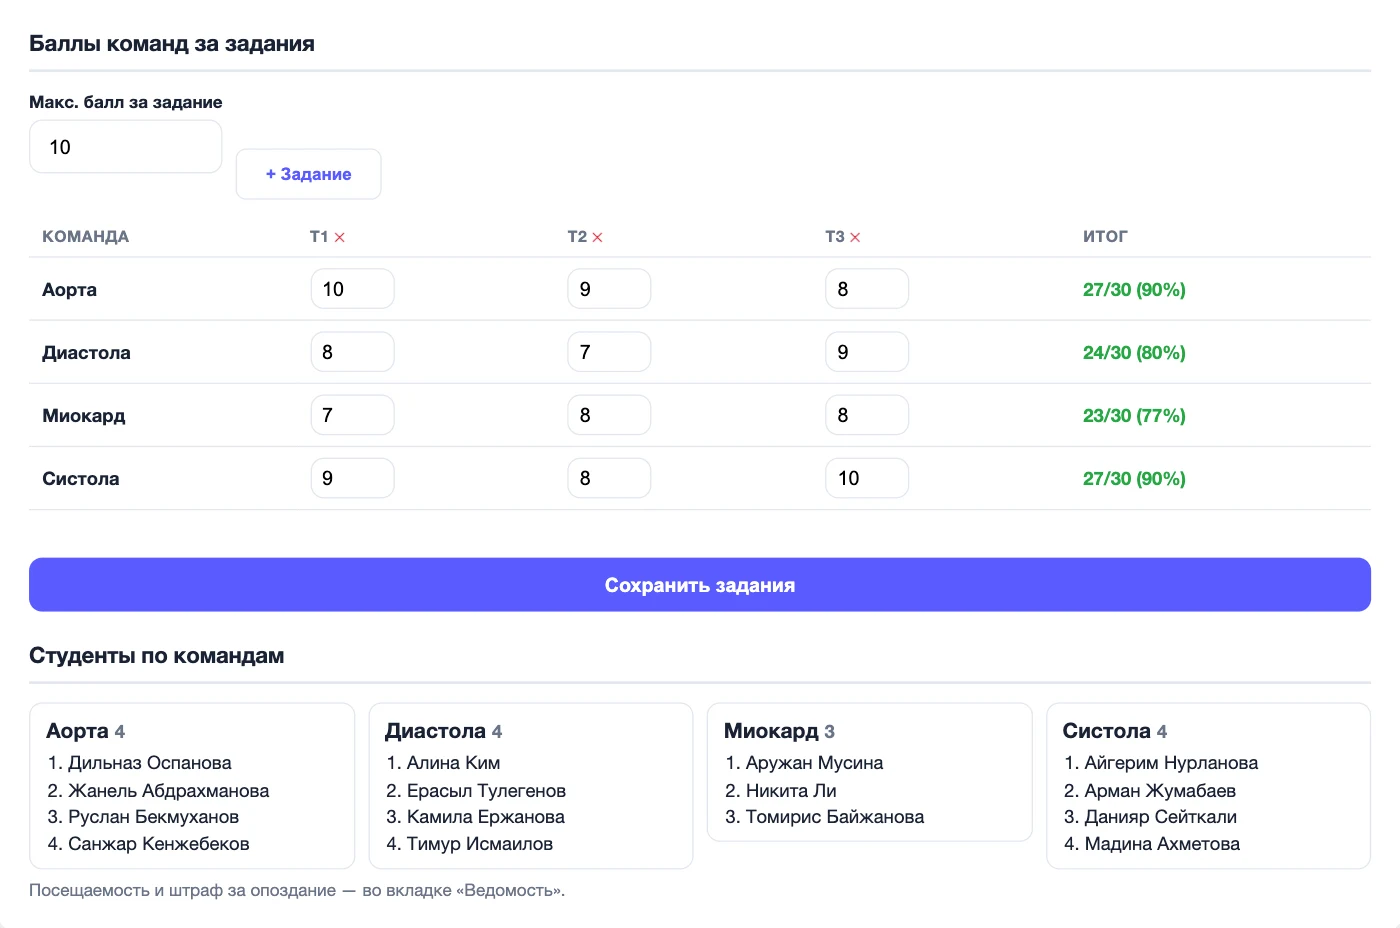Screen dimensions: 1400x928
Task: Edit Систола's T1 score field
Action: point(352,478)
